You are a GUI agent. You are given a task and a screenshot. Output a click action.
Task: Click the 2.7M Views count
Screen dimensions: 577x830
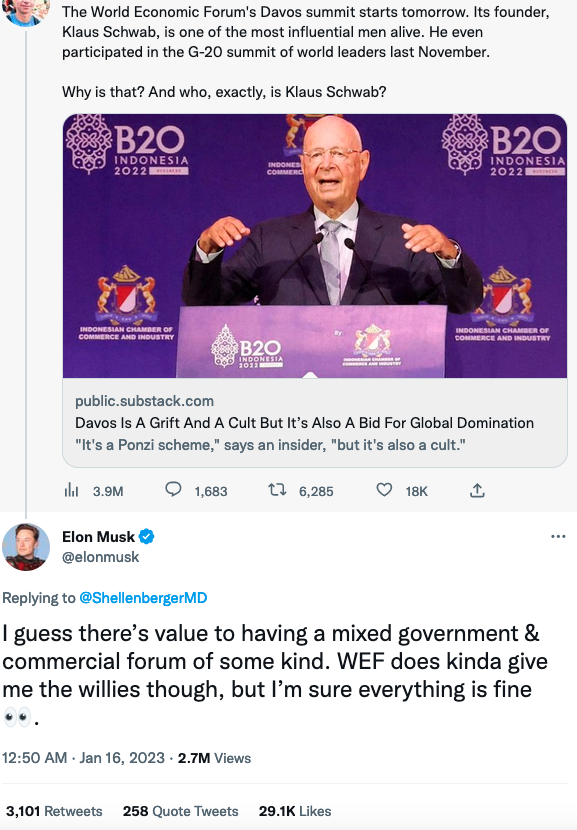(x=214, y=758)
